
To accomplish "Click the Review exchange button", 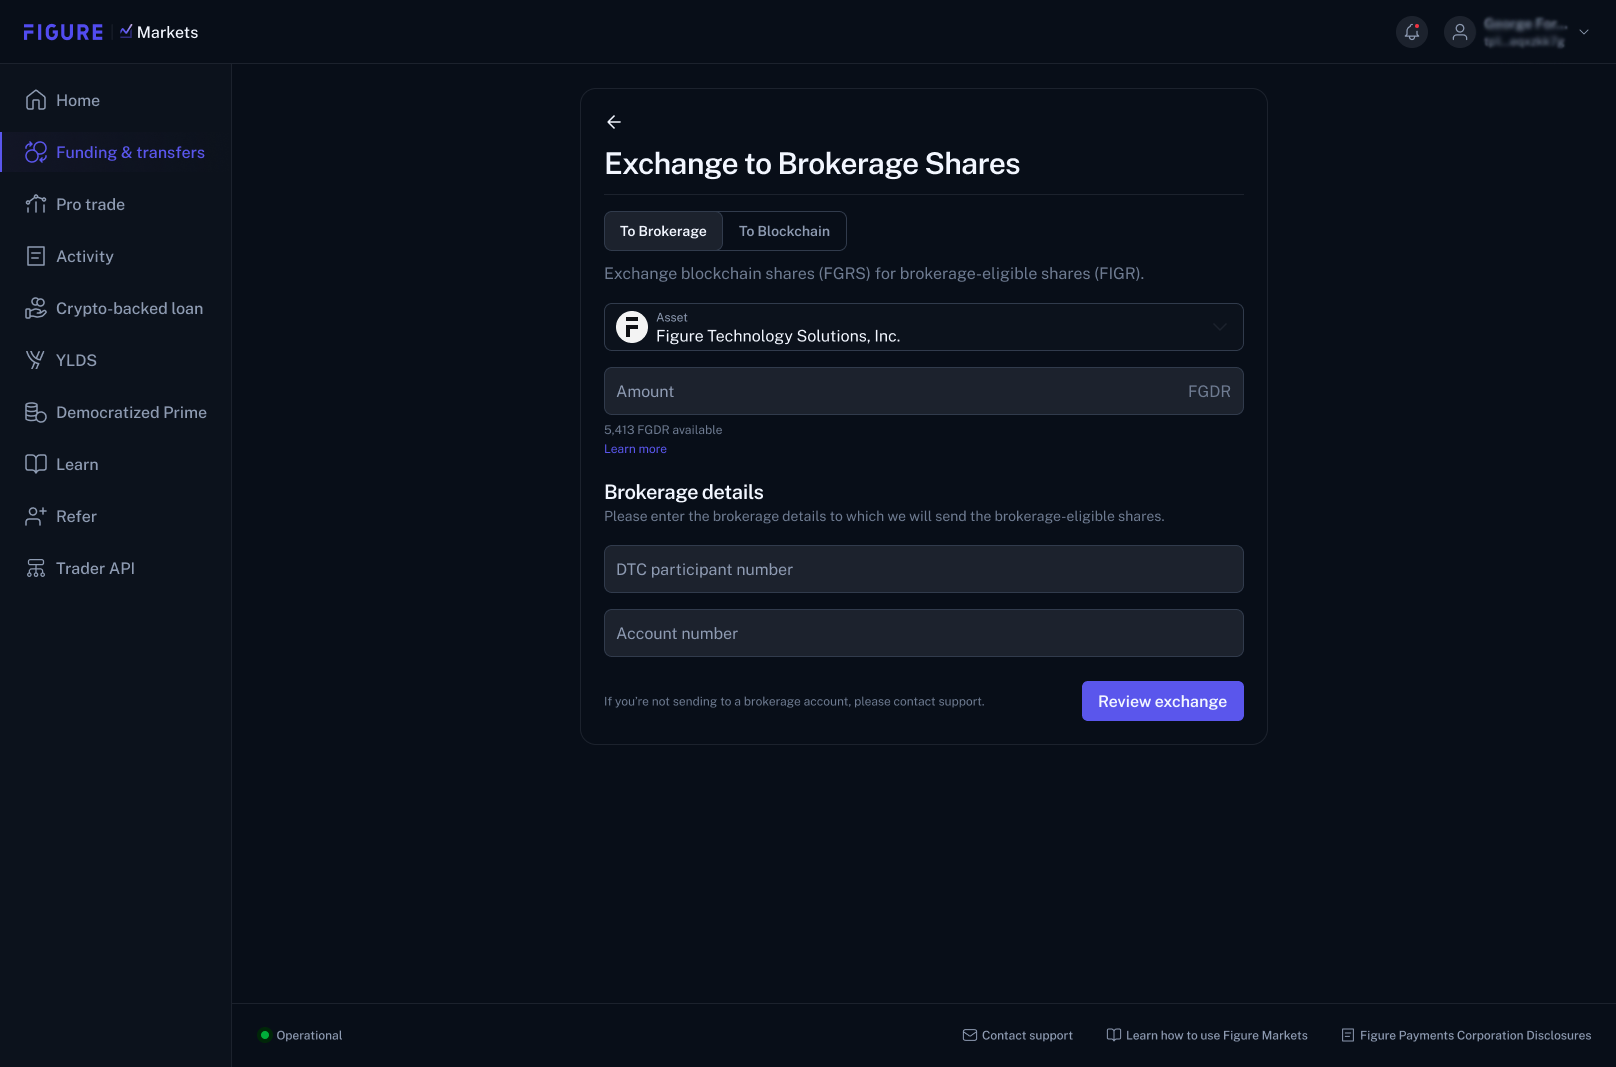I will click(x=1163, y=701).
